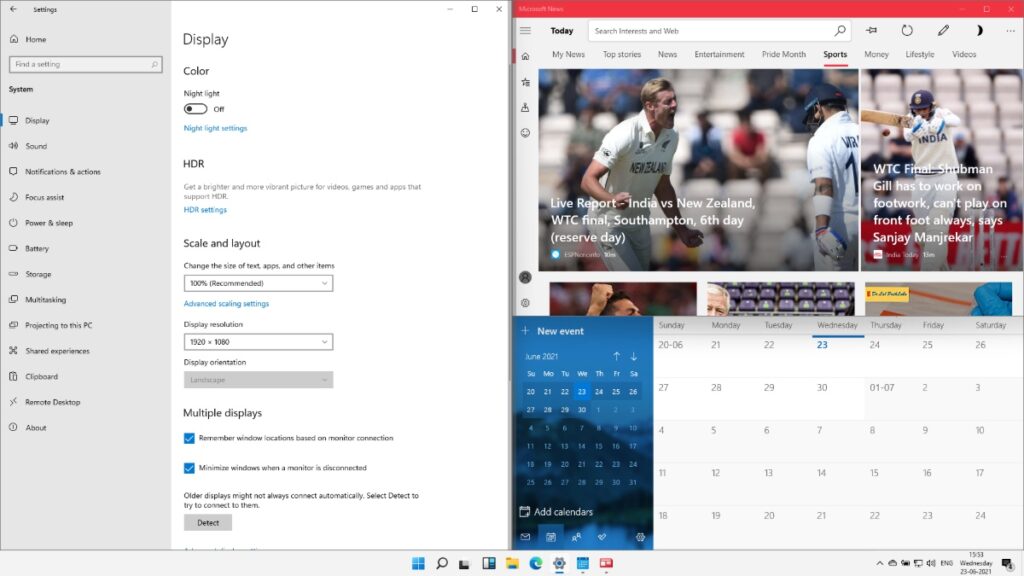Click the Find a setting search box
Viewport: 1024px width, 576px height.
tap(86, 64)
